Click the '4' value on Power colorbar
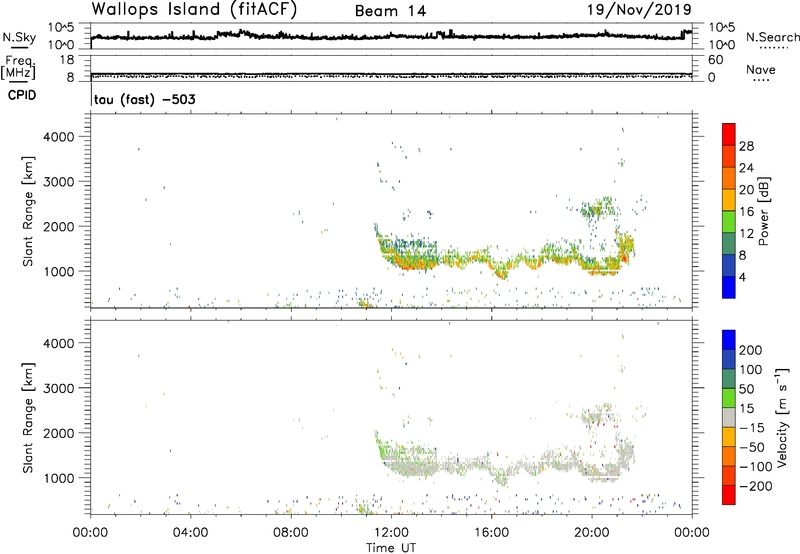 pos(742,277)
